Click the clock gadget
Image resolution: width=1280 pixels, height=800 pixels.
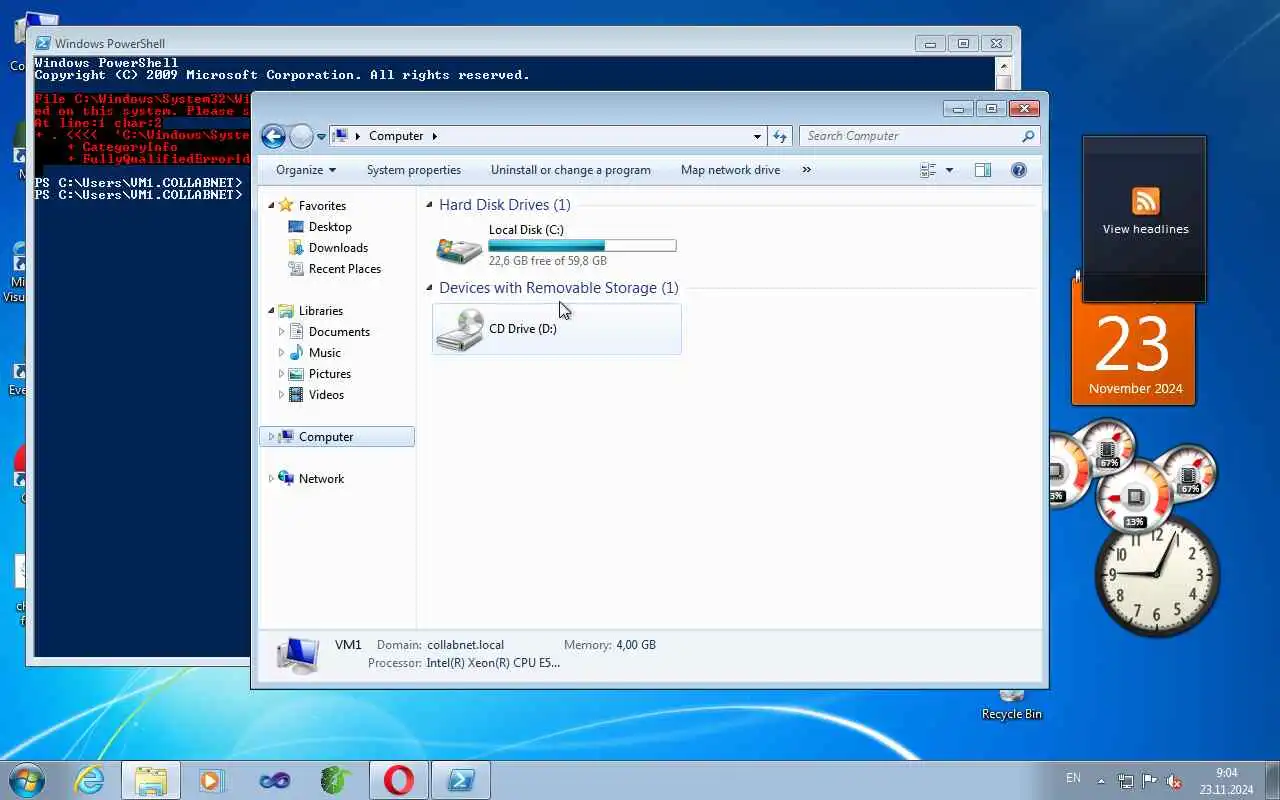pos(1157,575)
